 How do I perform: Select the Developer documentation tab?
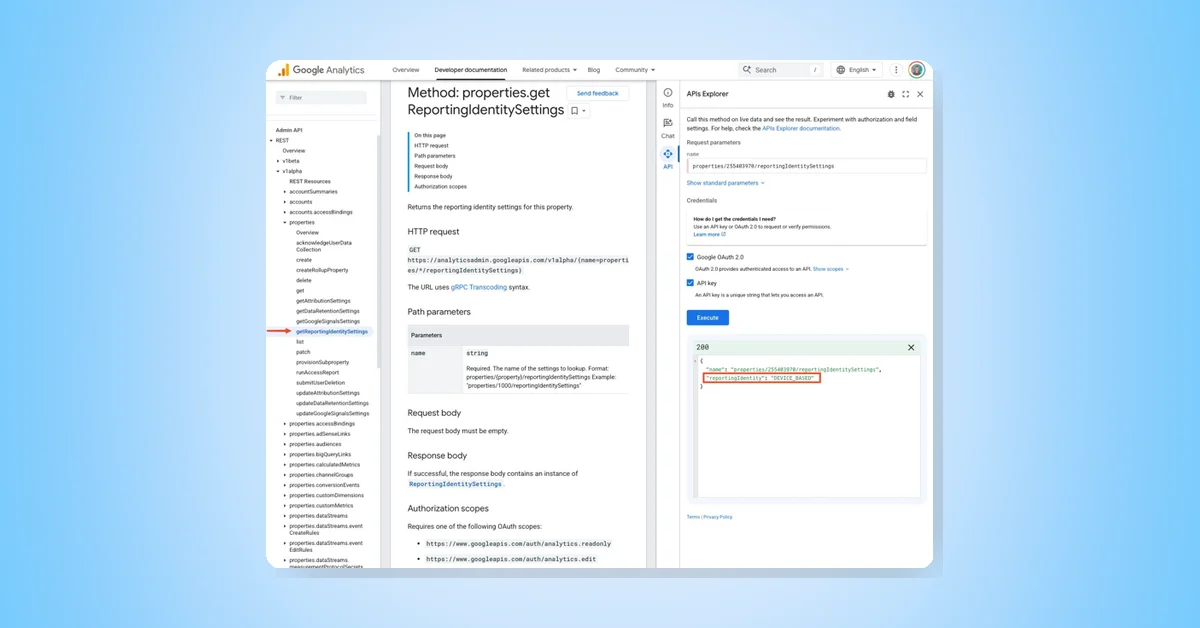coord(471,70)
